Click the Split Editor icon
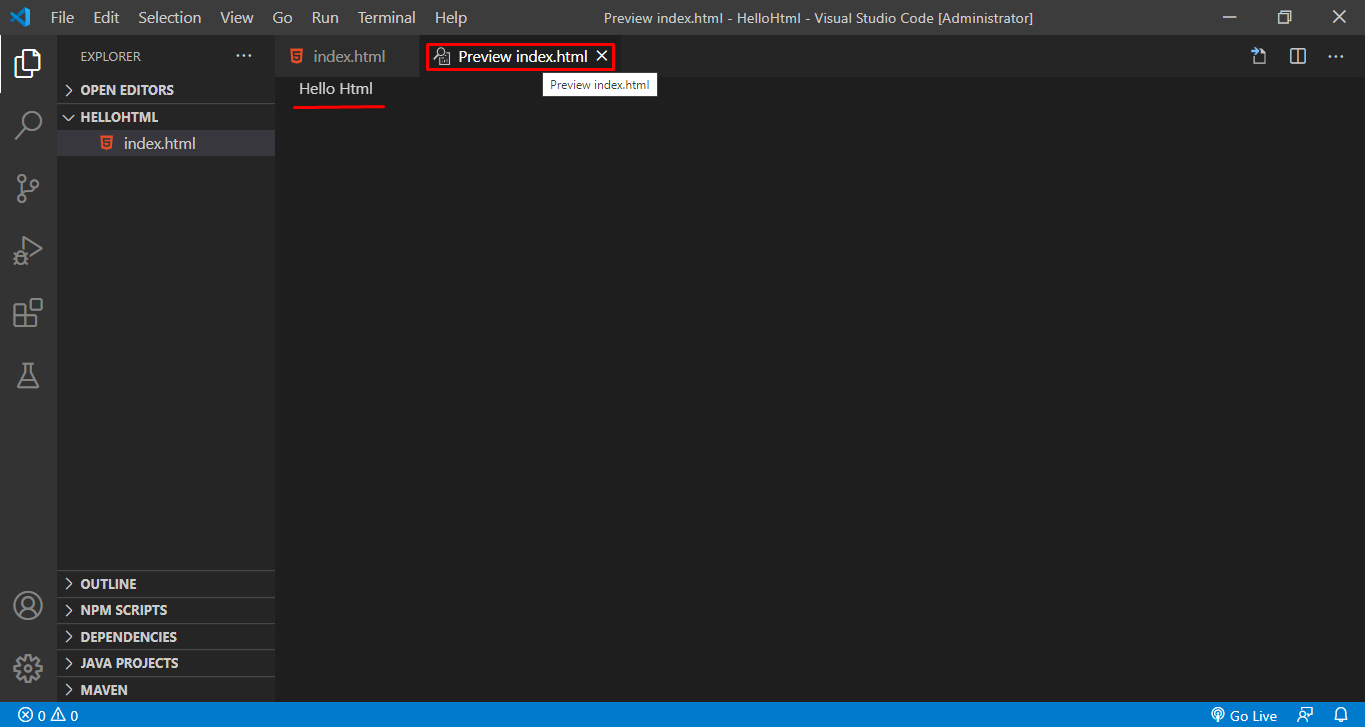The width and height of the screenshot is (1365, 727). tap(1298, 57)
